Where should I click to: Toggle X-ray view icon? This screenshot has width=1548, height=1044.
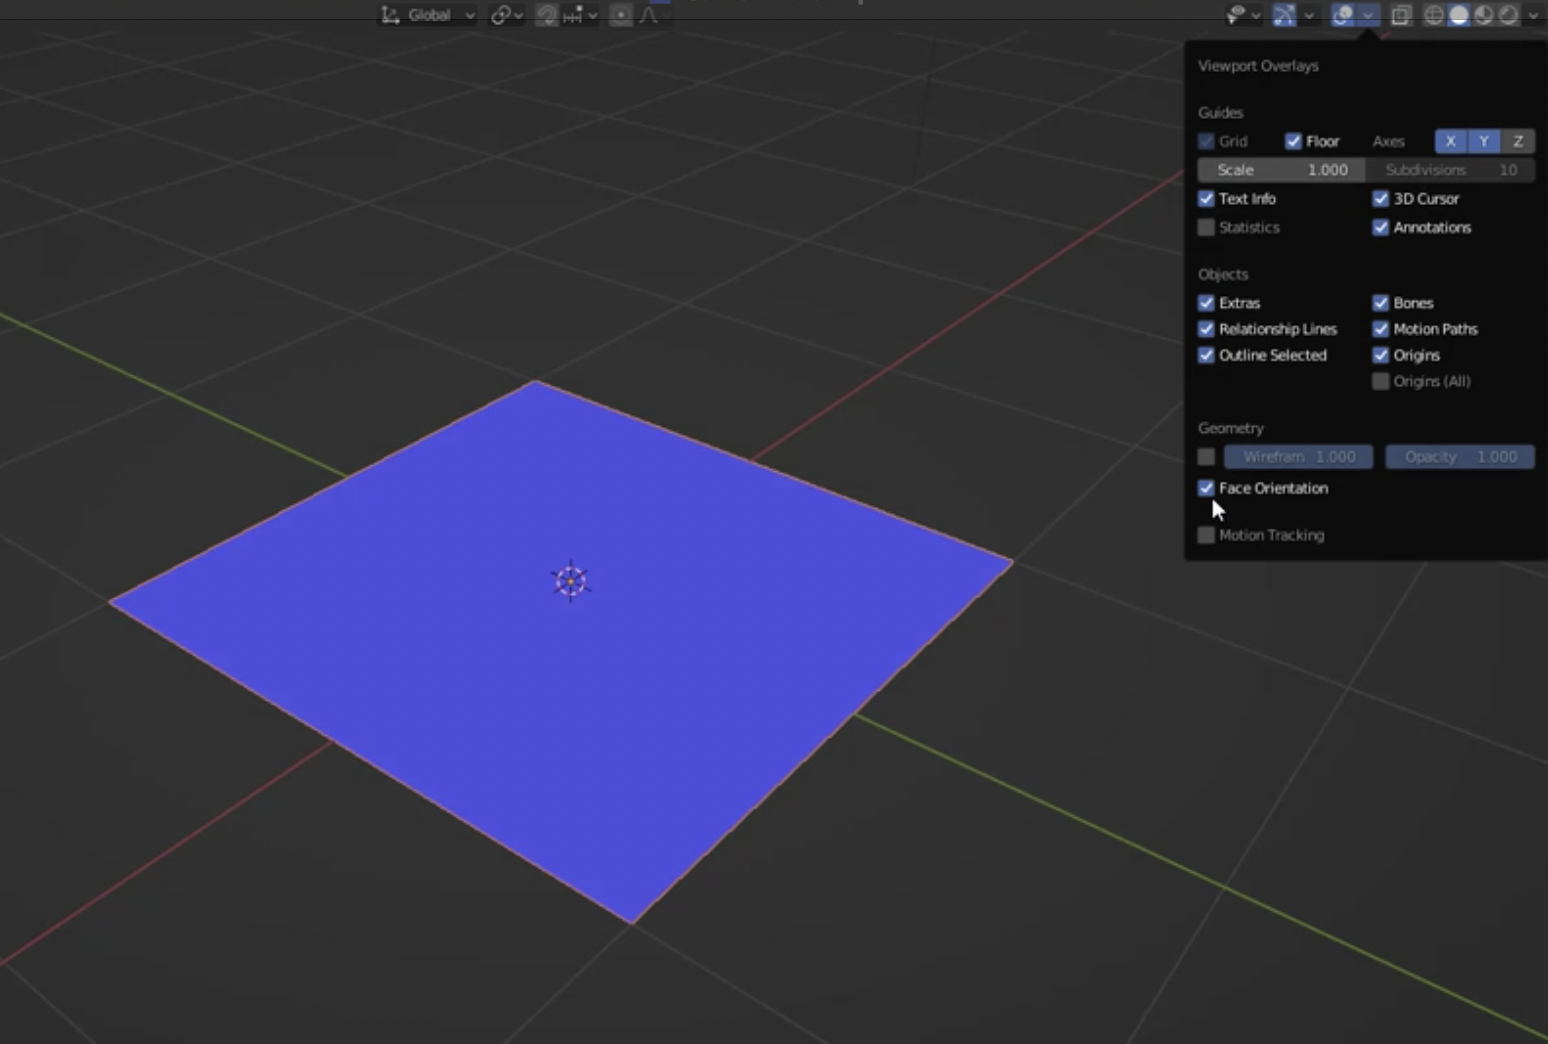(x=1401, y=15)
